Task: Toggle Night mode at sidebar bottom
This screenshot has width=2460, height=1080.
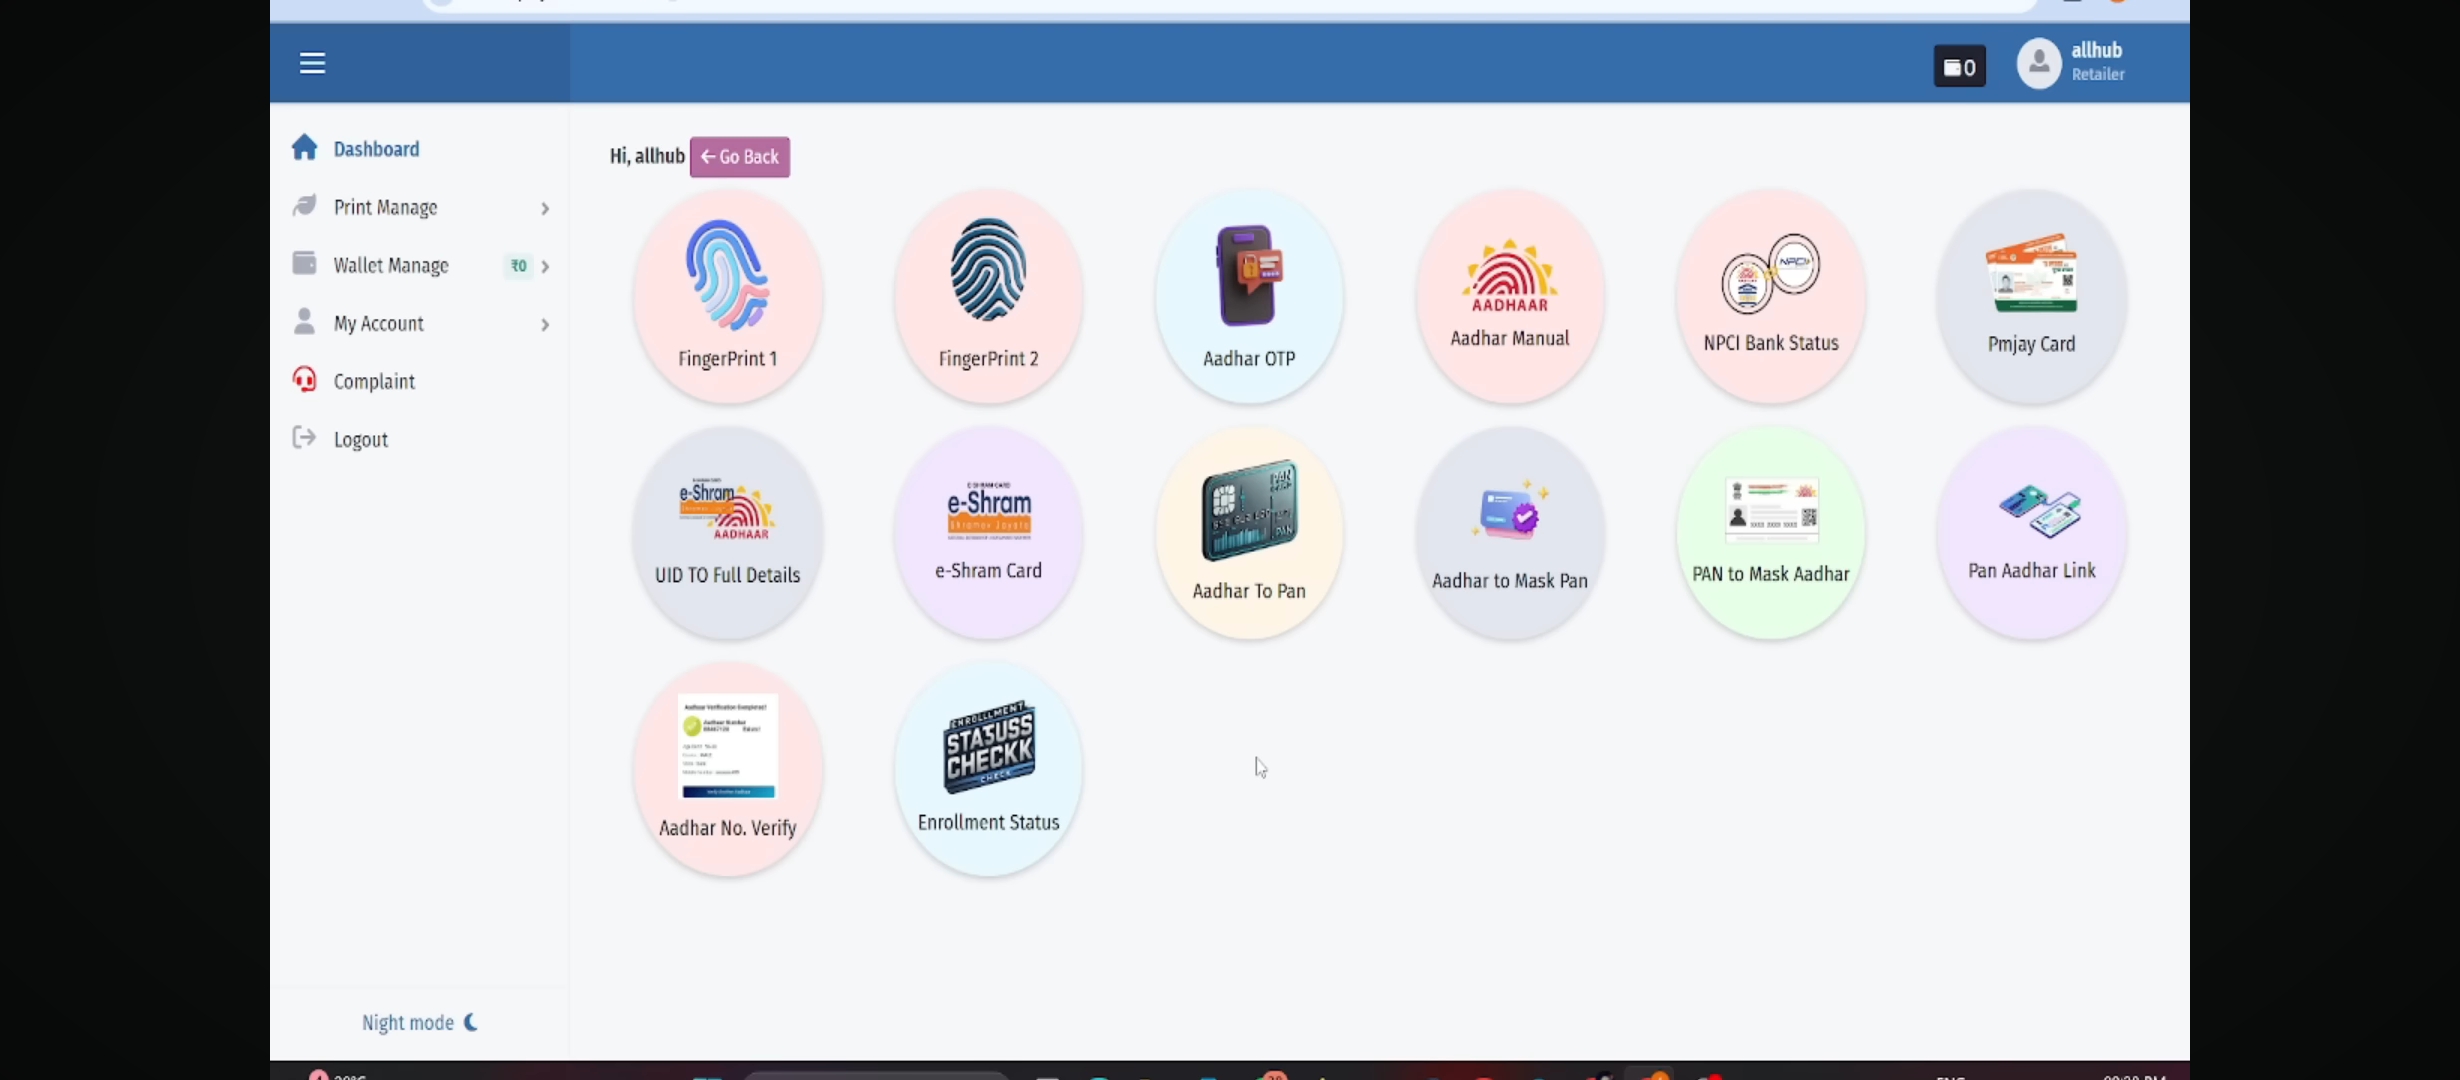Action: click(x=419, y=1022)
